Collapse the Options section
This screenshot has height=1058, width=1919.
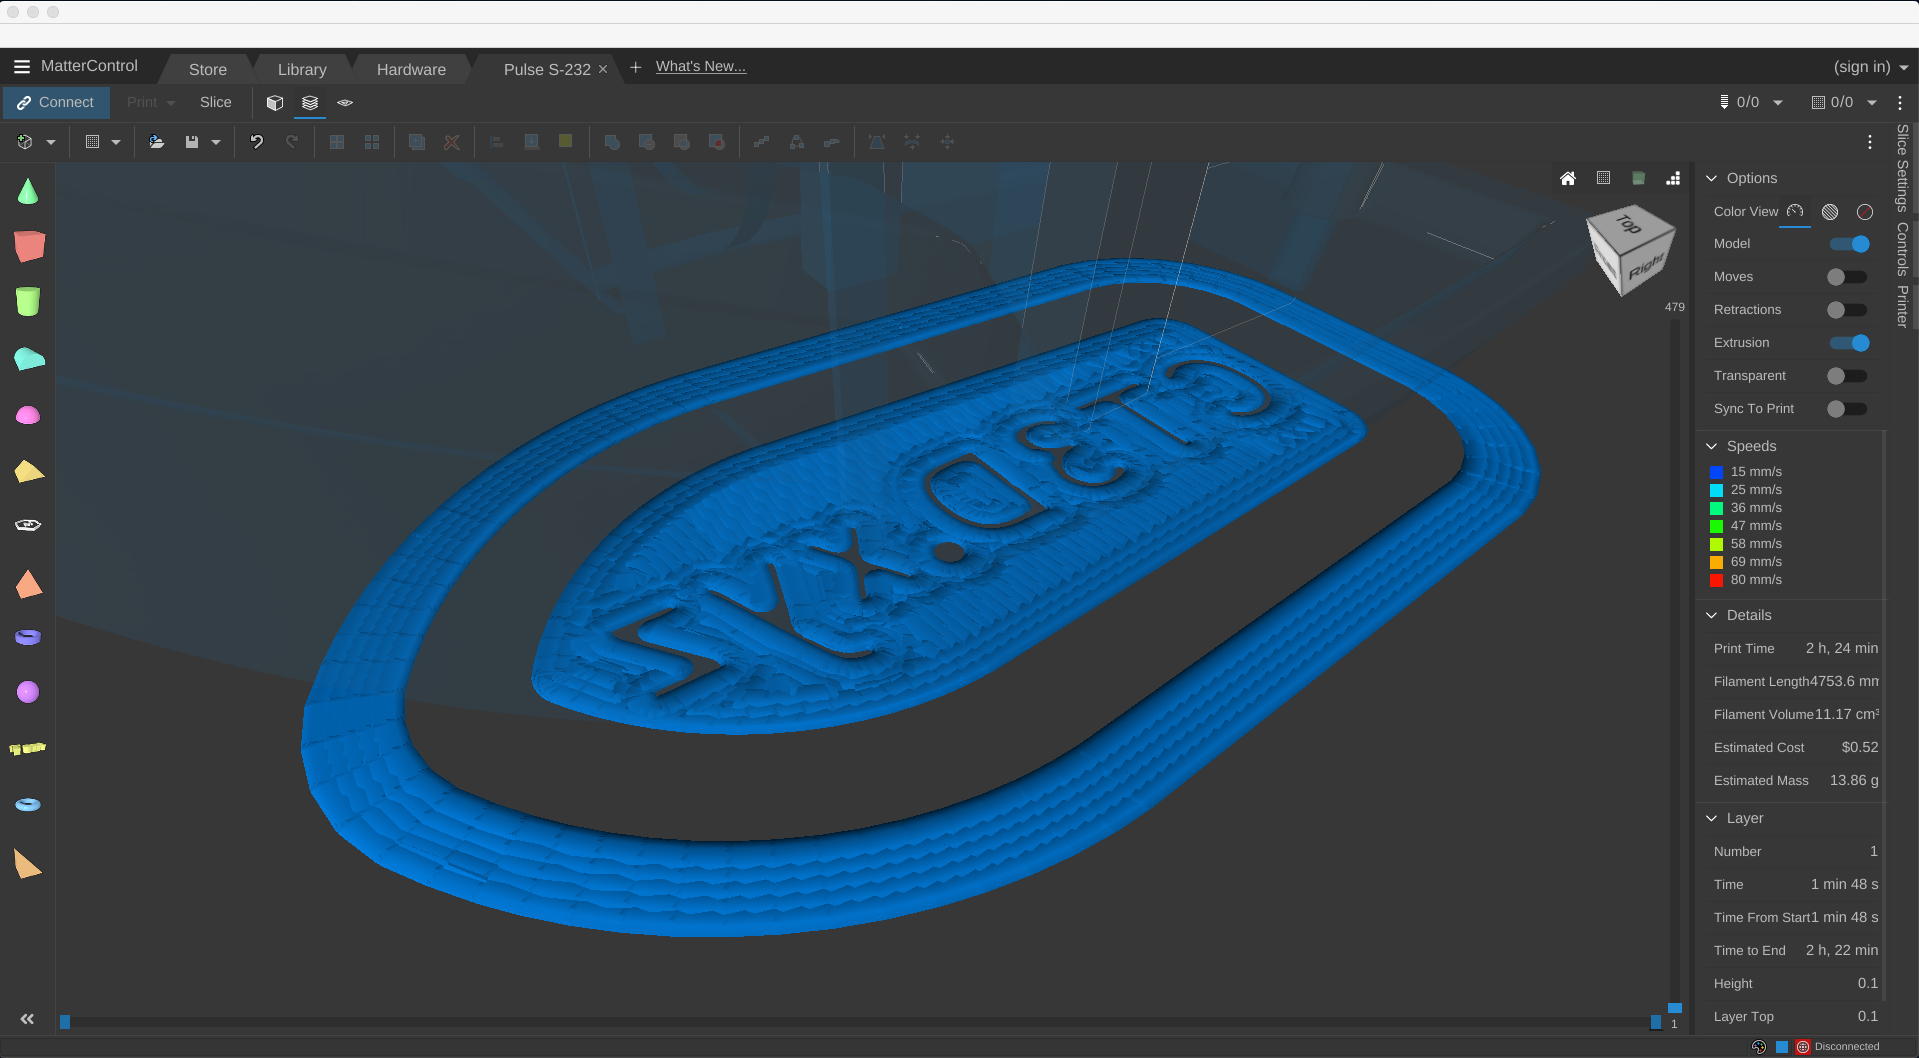(1712, 178)
